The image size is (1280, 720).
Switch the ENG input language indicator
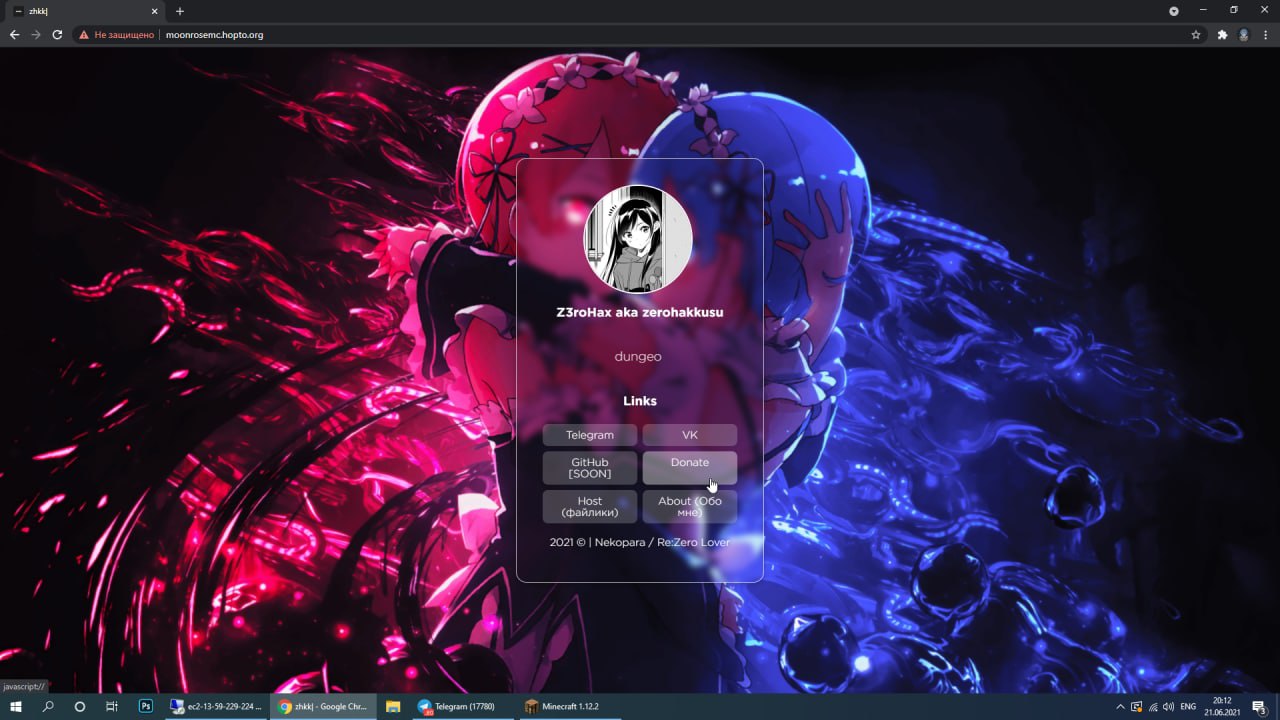pos(1188,706)
